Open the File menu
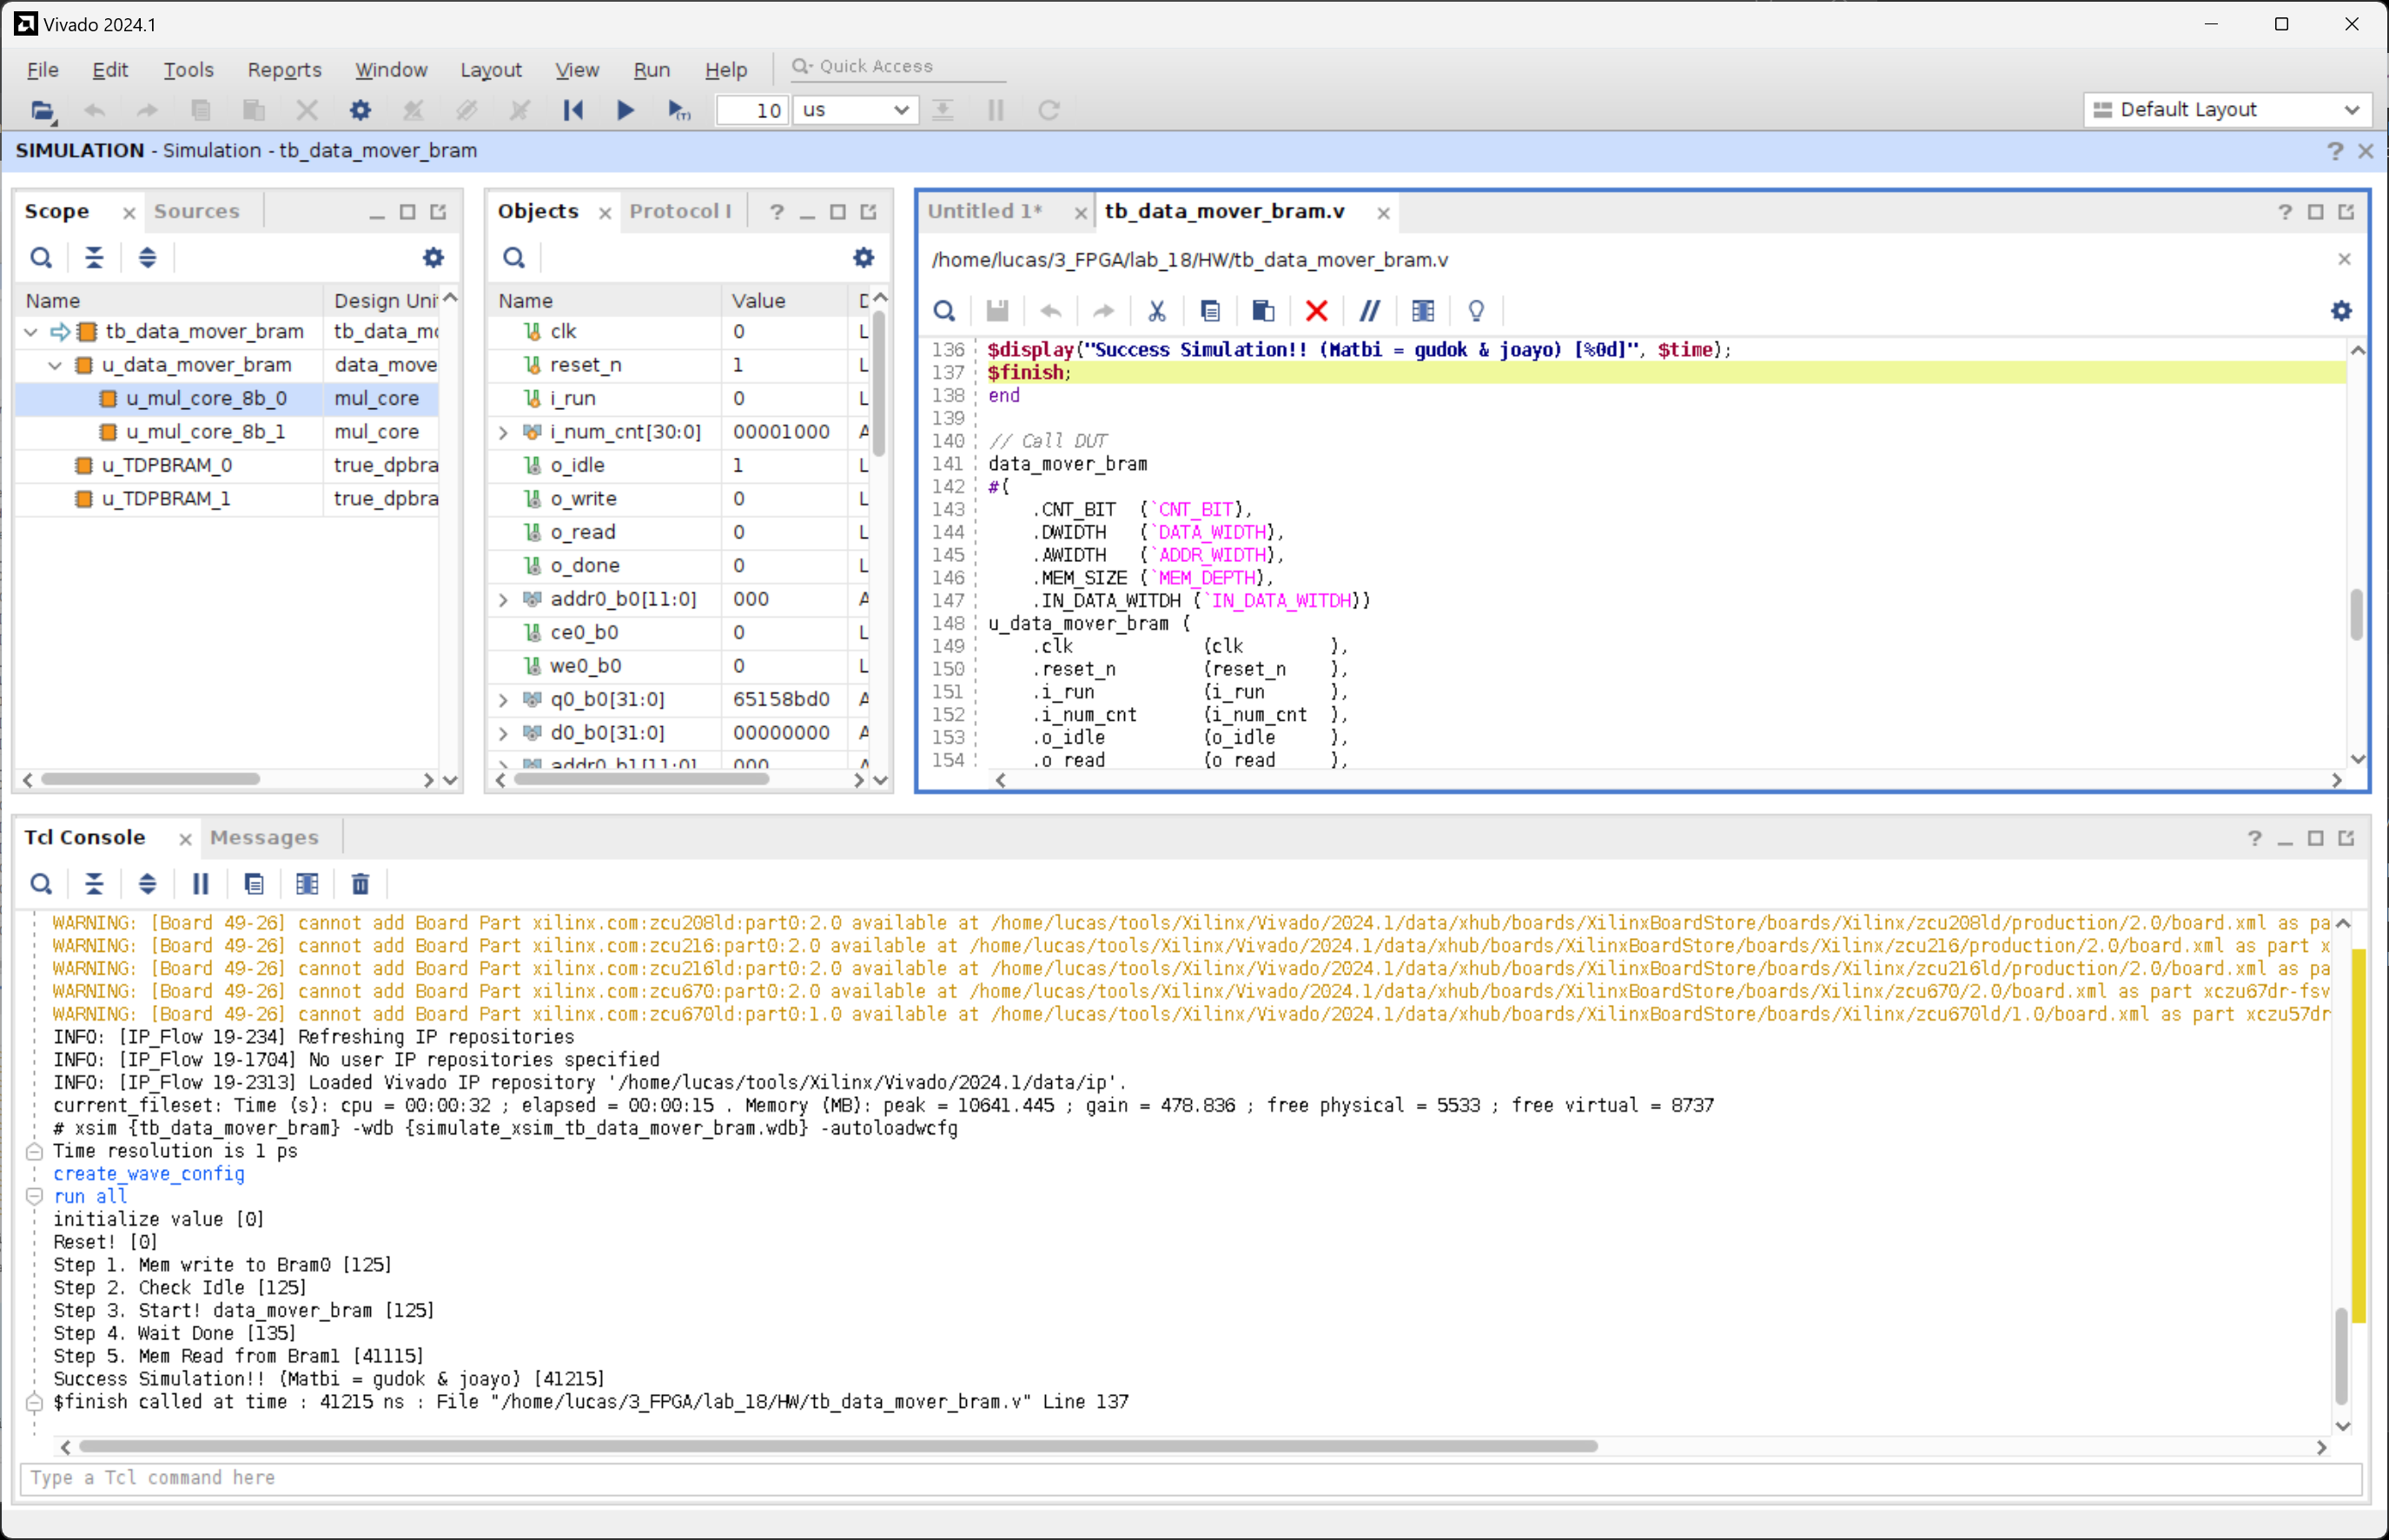The image size is (2389, 1540). pos(42,70)
